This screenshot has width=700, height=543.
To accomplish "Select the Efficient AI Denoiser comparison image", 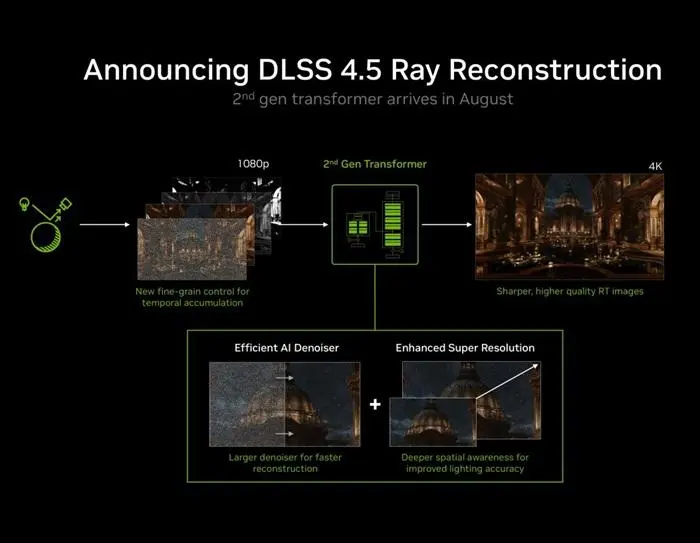I will point(285,404).
